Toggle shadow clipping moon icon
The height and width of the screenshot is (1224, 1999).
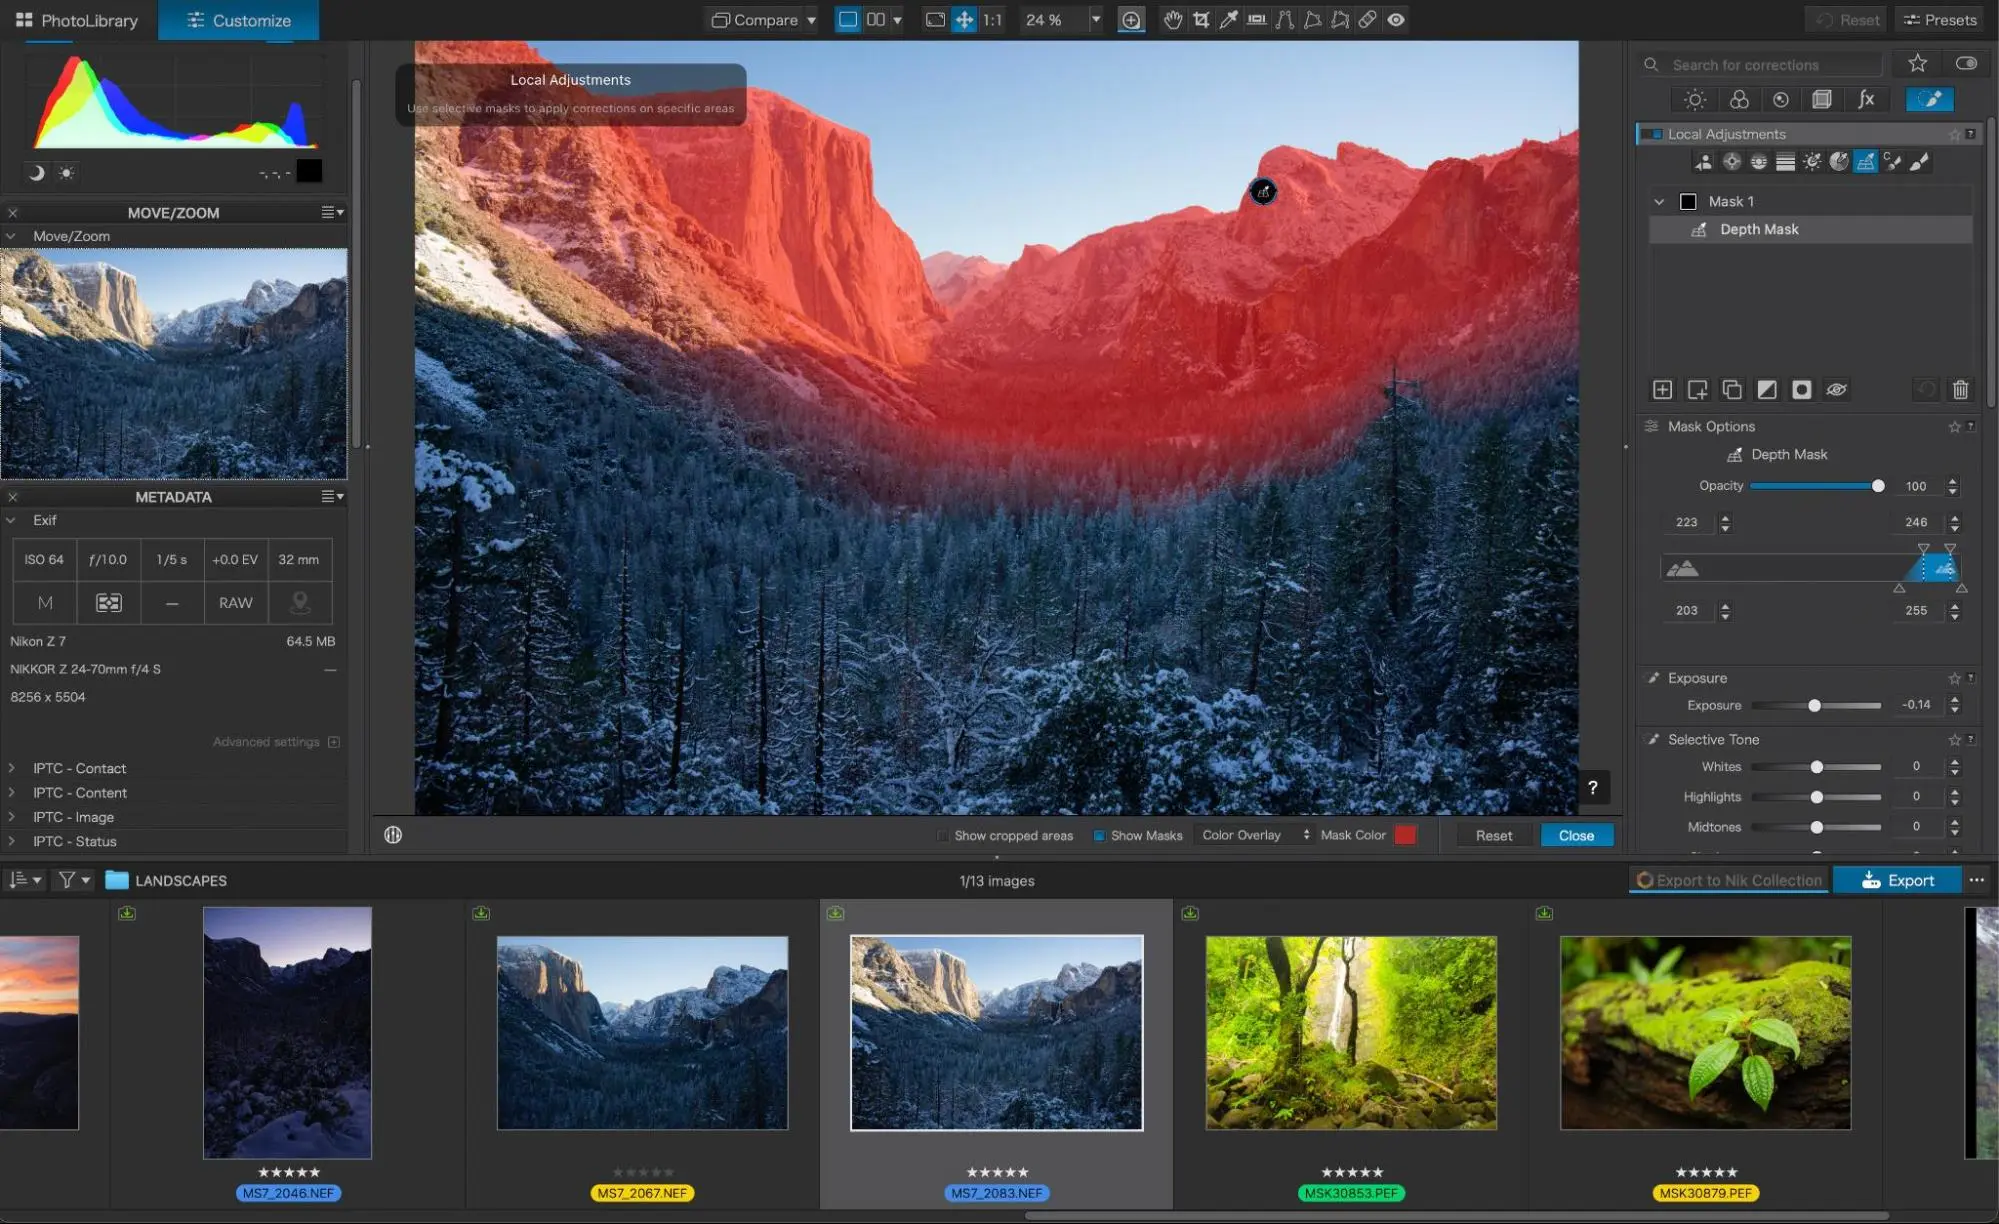(x=36, y=172)
